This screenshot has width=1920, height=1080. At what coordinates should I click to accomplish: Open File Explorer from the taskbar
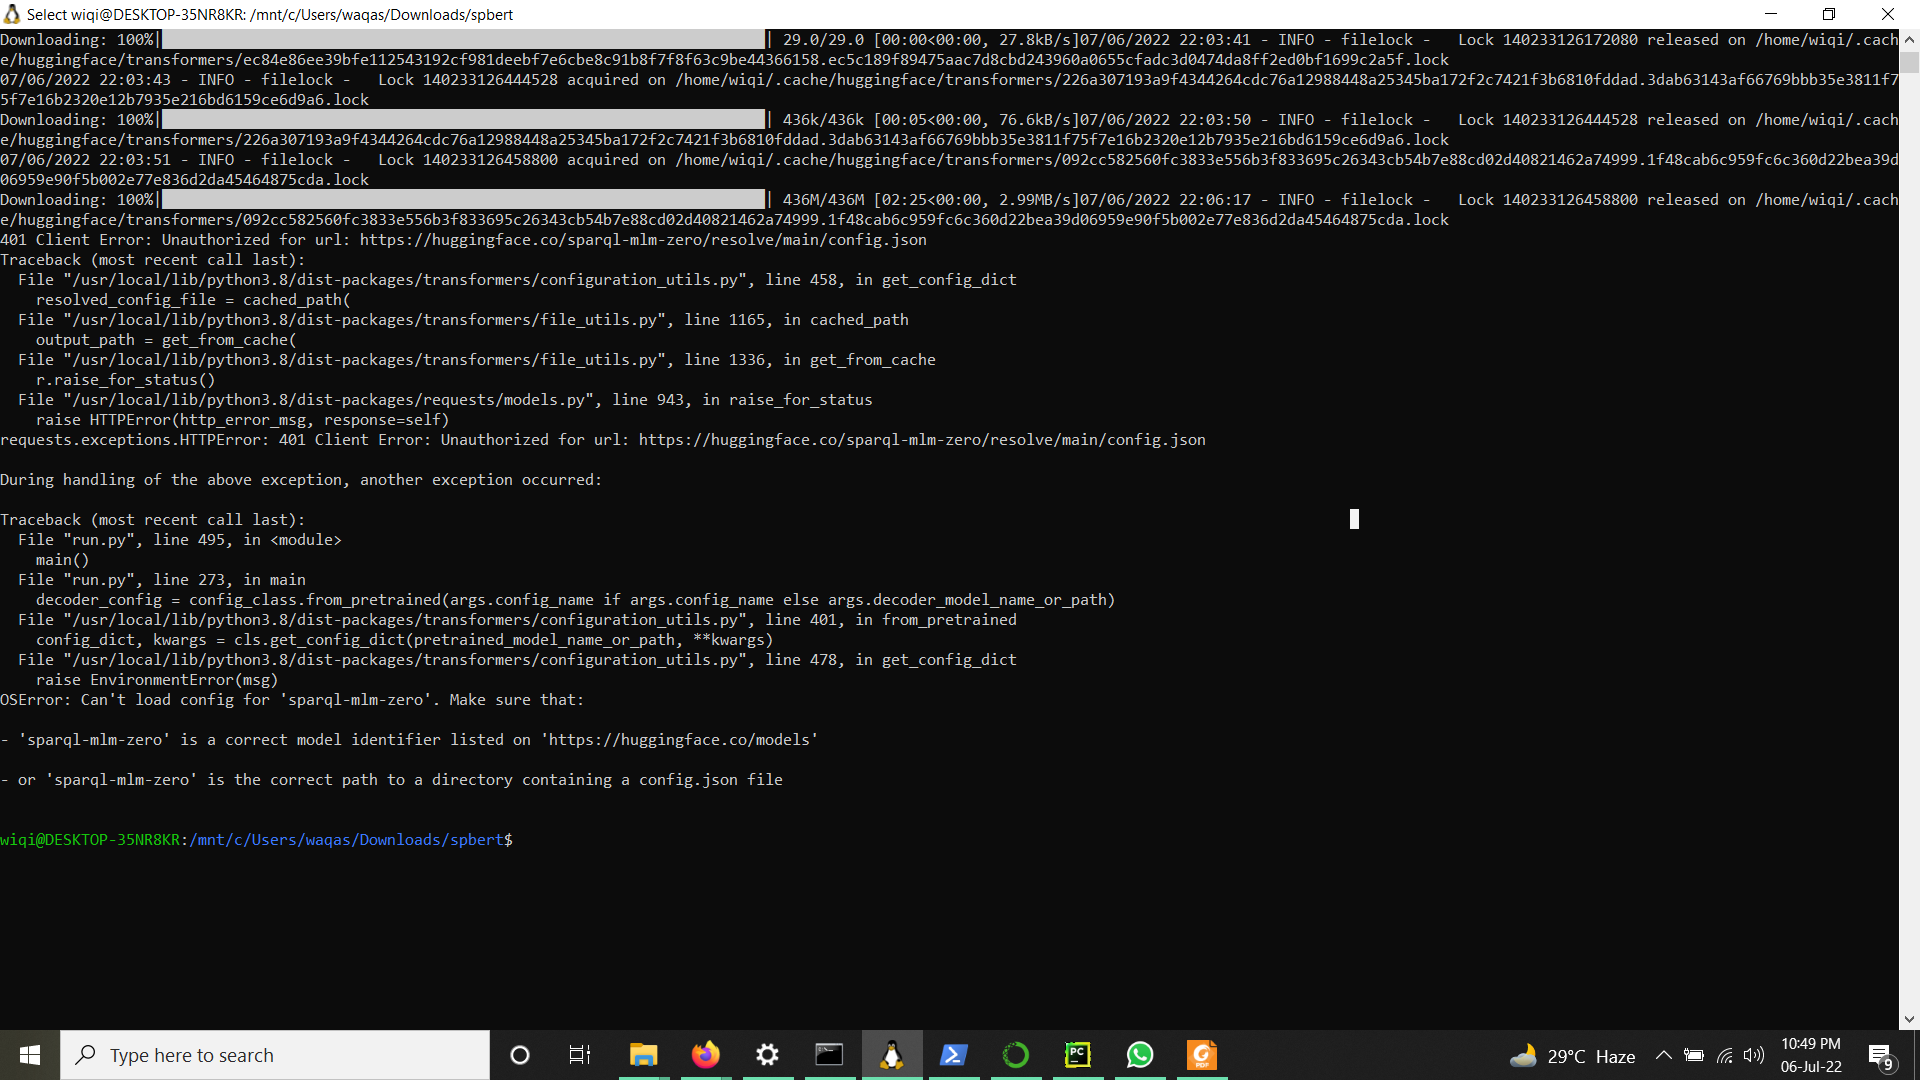[643, 1055]
